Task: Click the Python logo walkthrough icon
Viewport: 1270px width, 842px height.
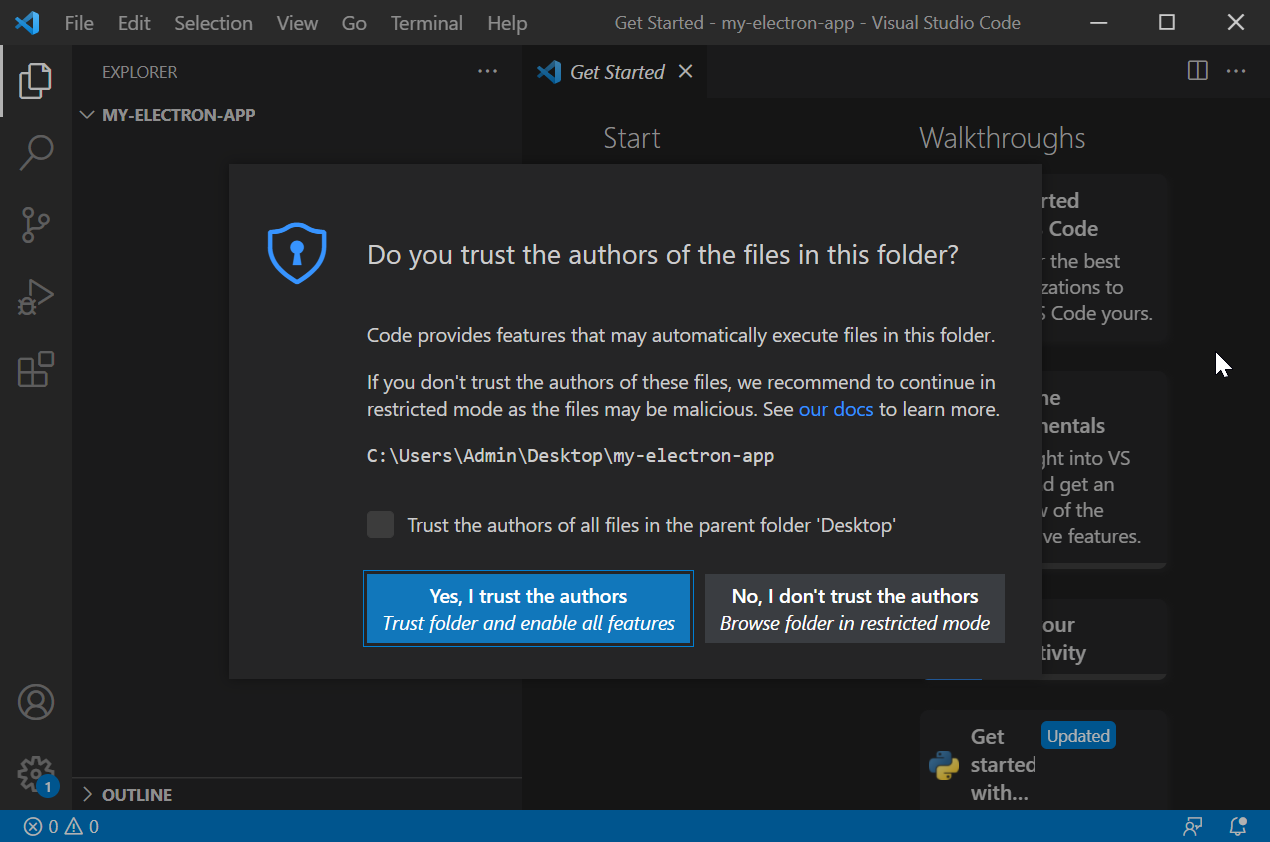Action: pos(944,765)
